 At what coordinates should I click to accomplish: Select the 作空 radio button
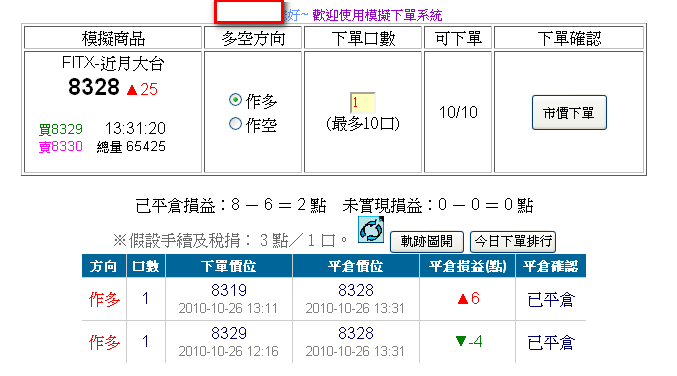point(235,124)
